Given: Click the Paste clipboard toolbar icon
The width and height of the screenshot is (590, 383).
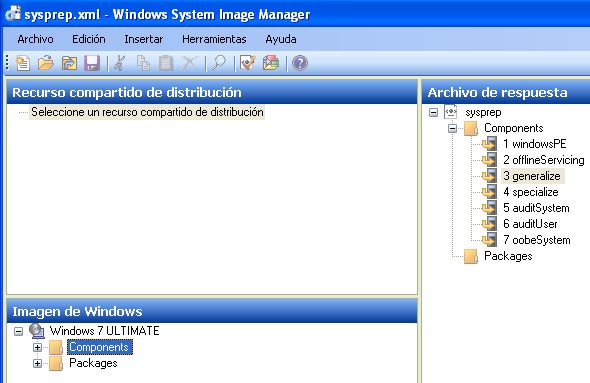Looking at the screenshot, I should coord(166,63).
